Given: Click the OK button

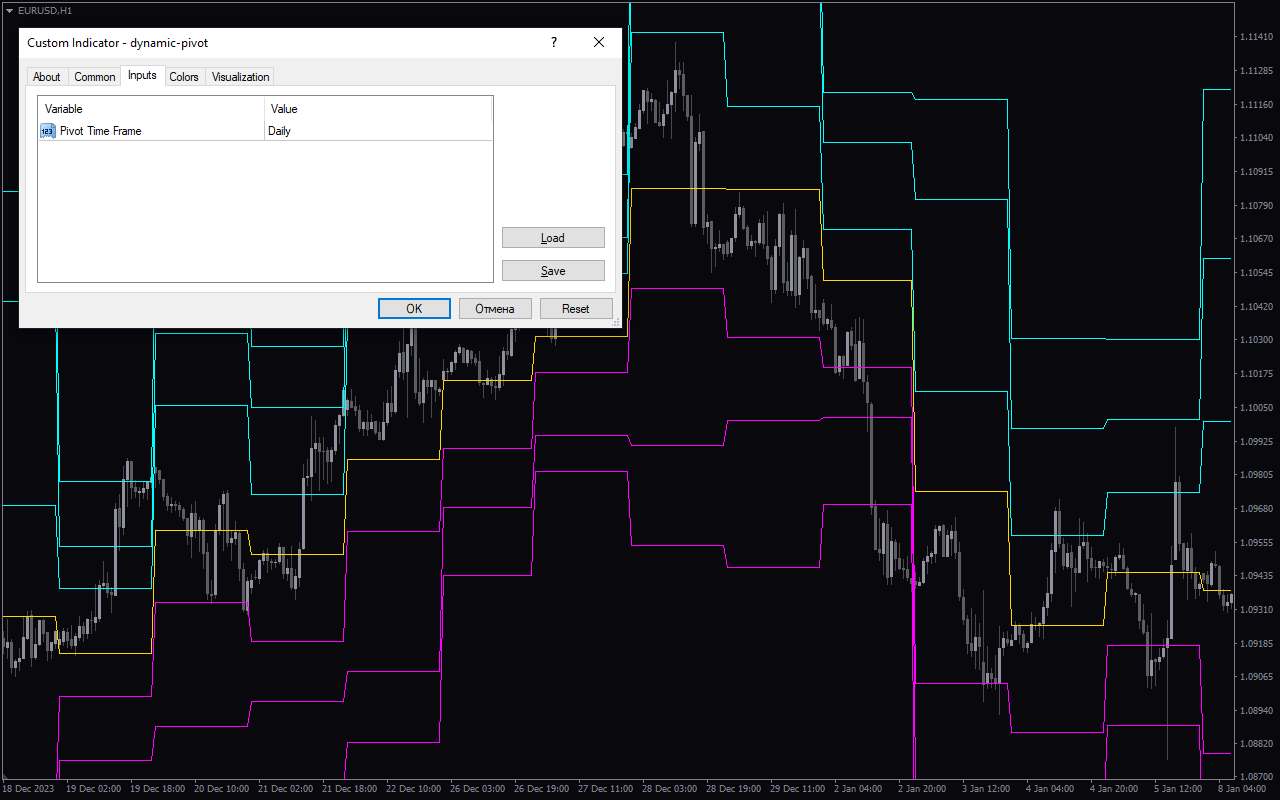Looking at the screenshot, I should click(414, 309).
